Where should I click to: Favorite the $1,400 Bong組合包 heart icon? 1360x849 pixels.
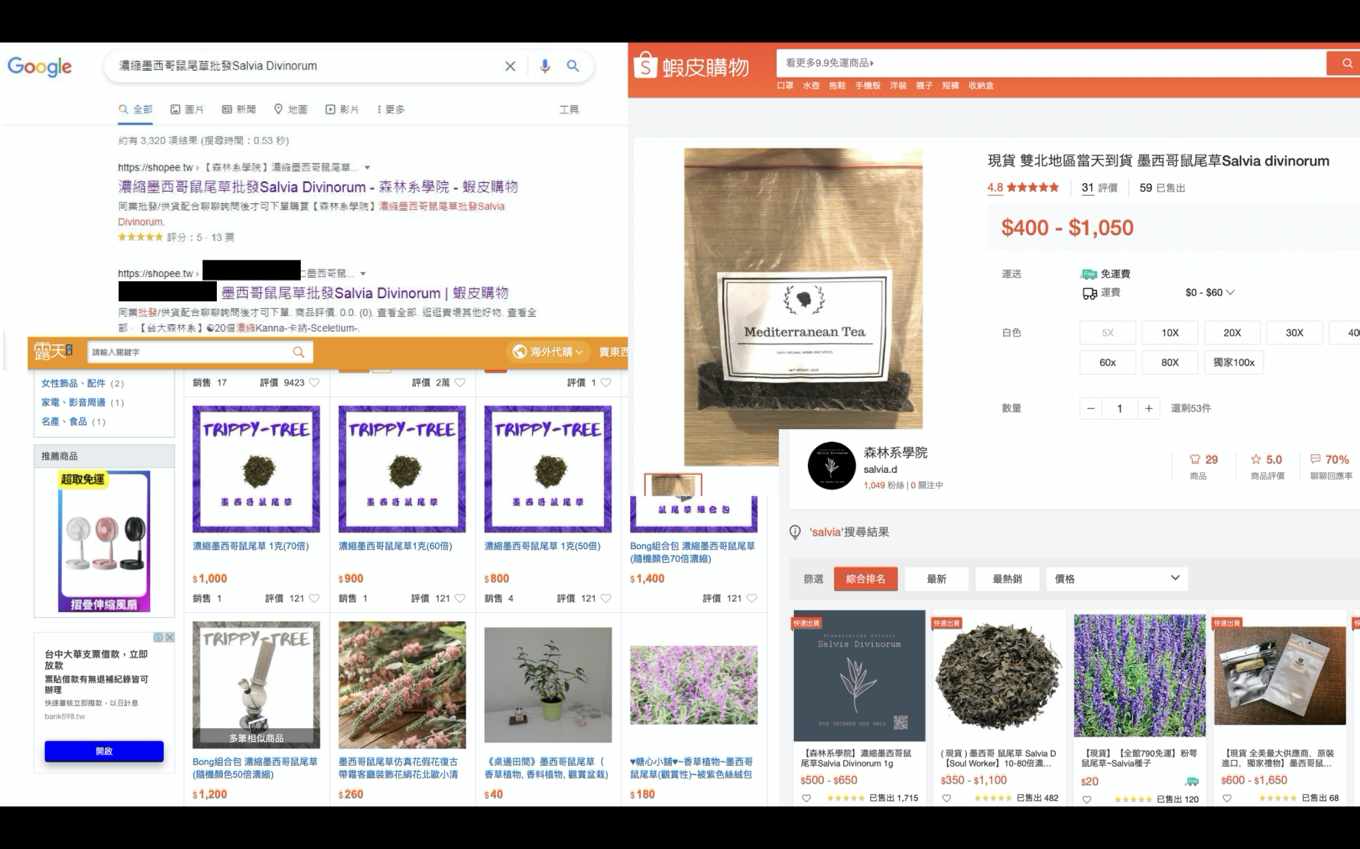coord(752,599)
